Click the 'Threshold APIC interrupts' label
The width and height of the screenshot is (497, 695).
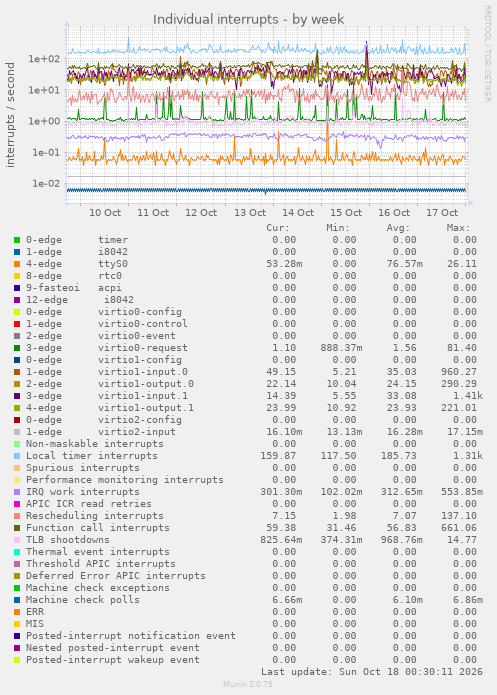[x=101, y=564]
